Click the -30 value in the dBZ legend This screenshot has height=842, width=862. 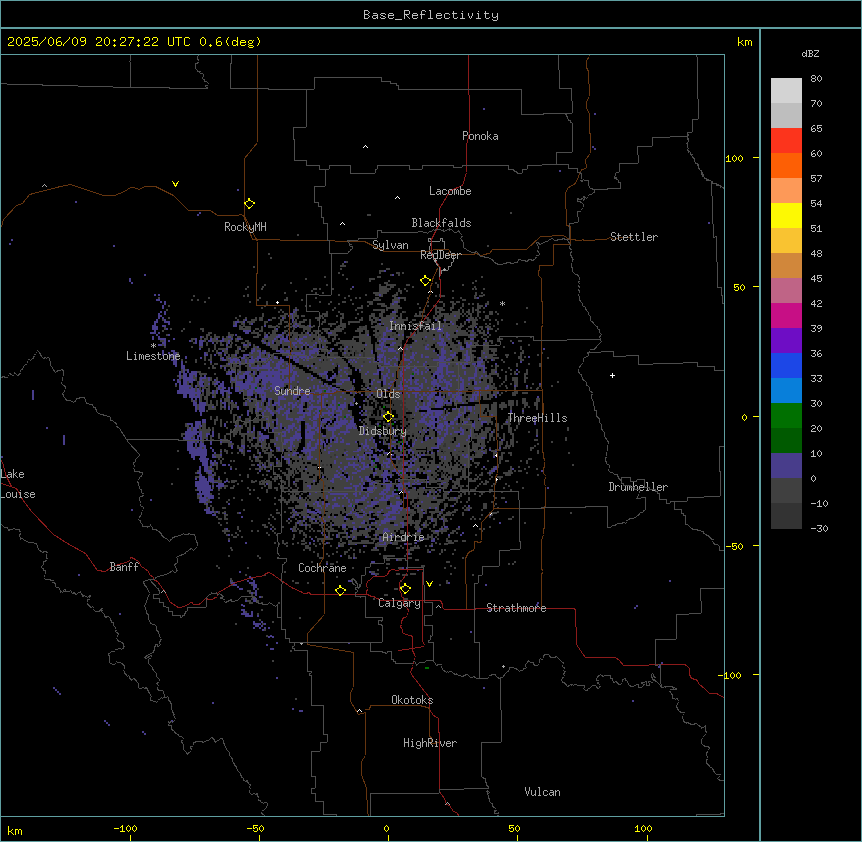(x=819, y=529)
